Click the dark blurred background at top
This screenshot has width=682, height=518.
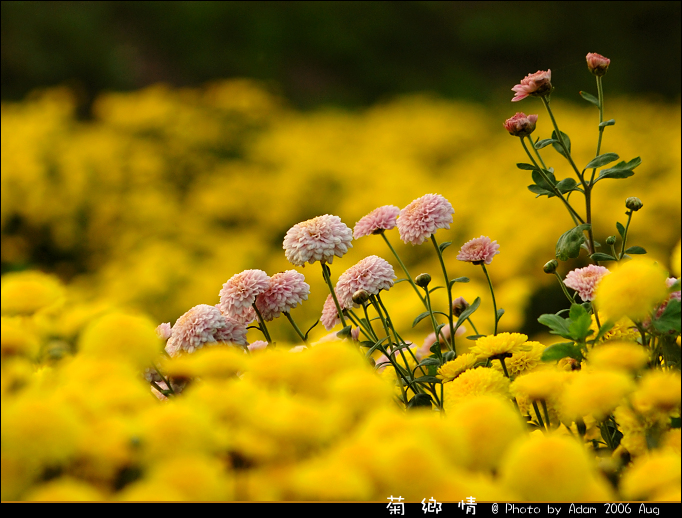coord(300,40)
